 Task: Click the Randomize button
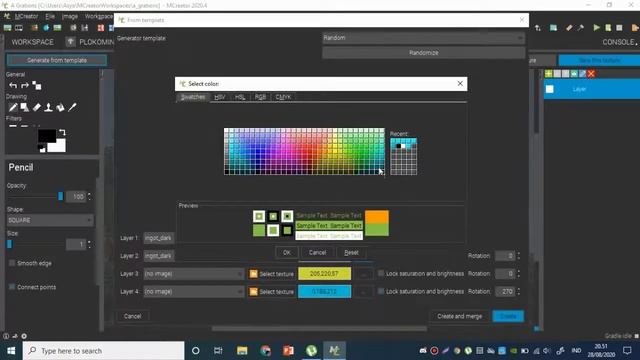[423, 53]
